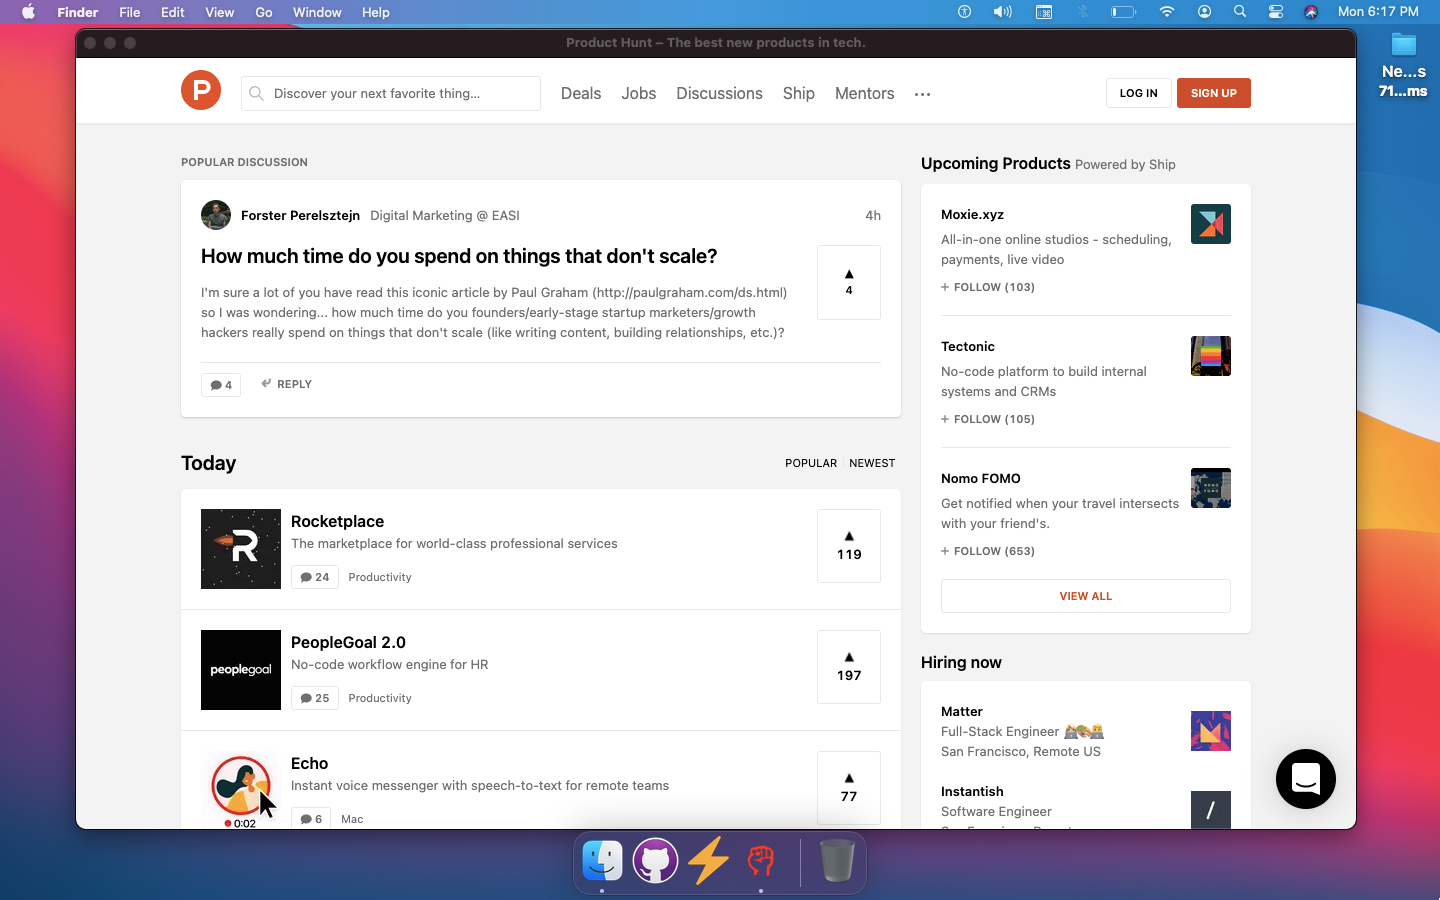Switch to the NEWEST tab

point(871,463)
